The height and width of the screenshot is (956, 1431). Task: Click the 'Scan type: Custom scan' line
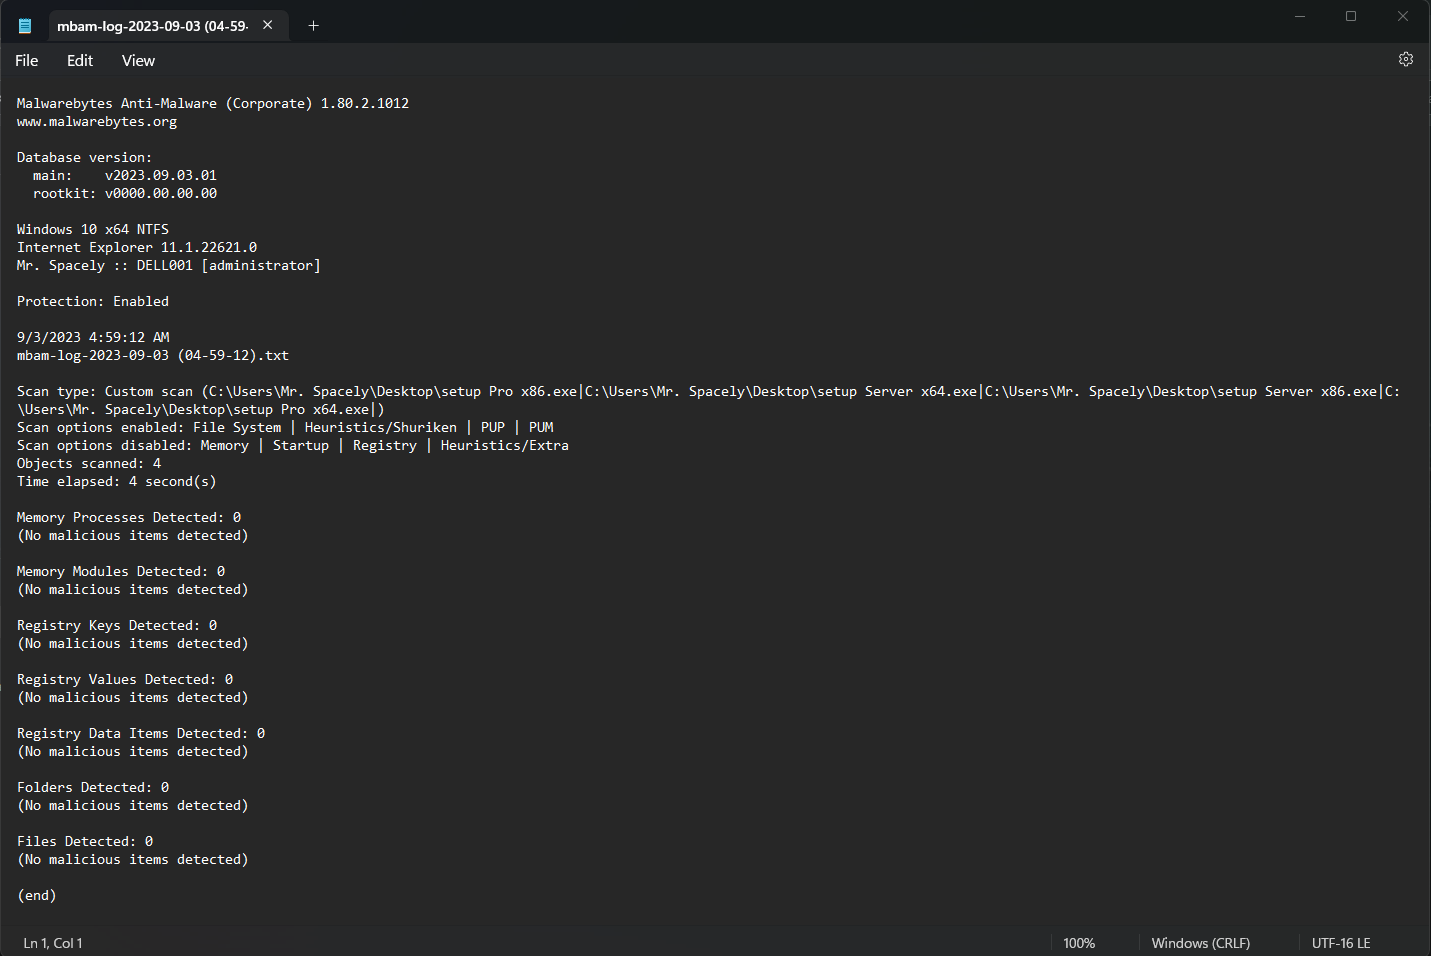(x=708, y=401)
